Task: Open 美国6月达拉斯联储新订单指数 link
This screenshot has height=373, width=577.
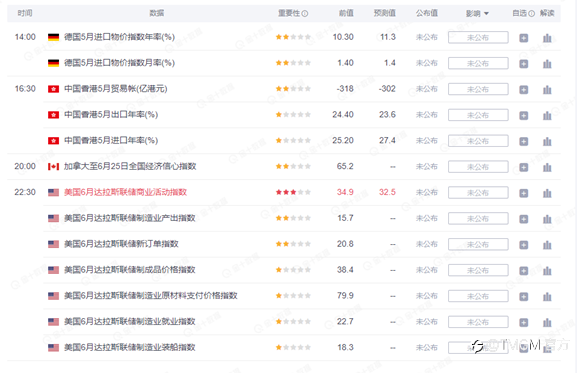Action: coord(121,244)
